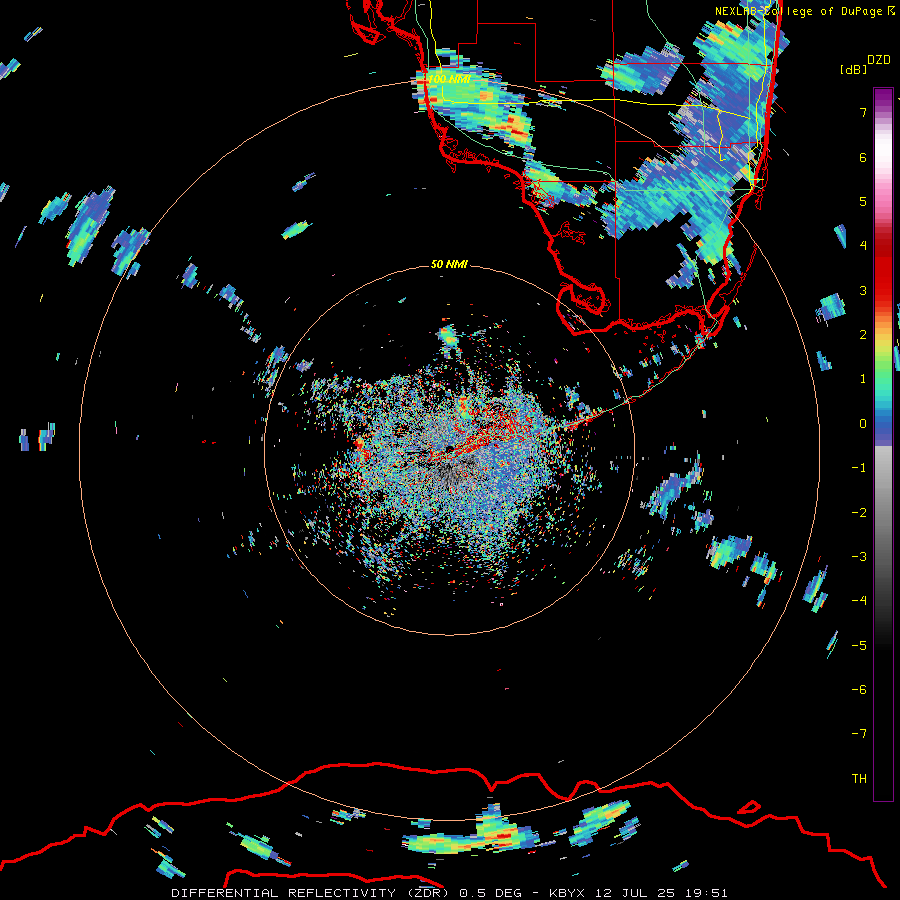Click the 6 dB scale label
Image resolution: width=900 pixels, height=900 pixels.
point(863,157)
